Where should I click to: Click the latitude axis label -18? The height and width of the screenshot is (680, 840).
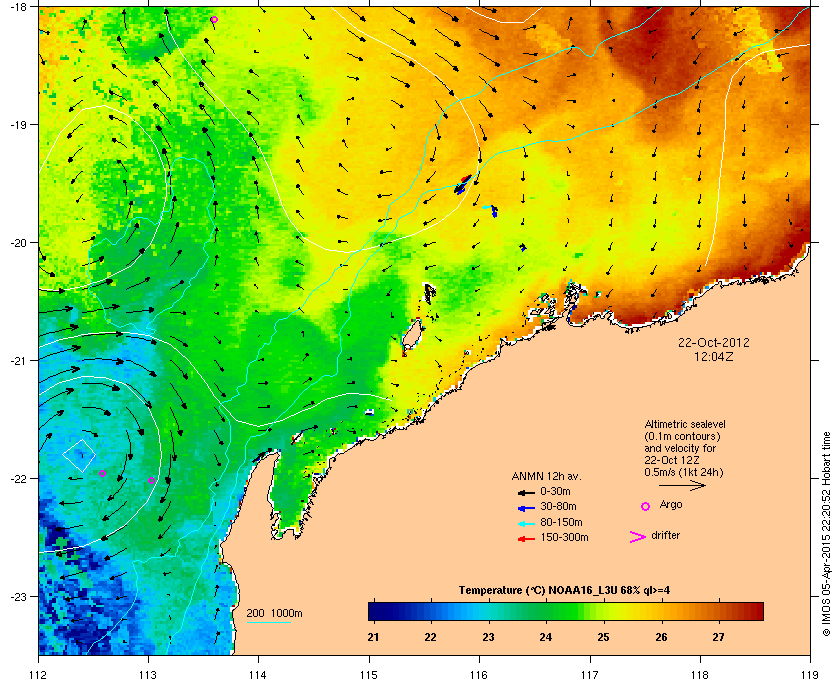point(17,6)
